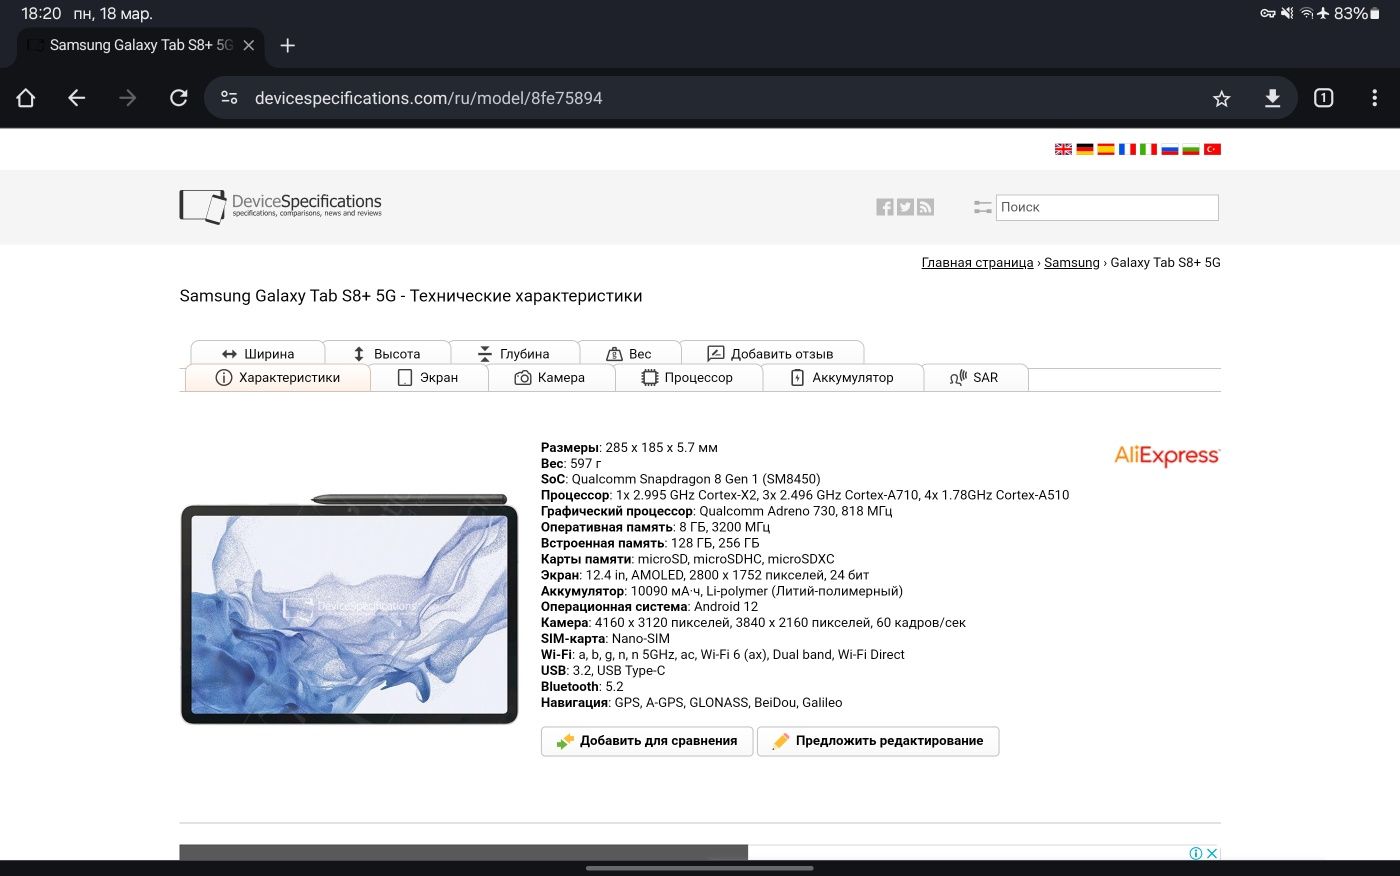Click Предложить редактирование button

[x=878, y=741]
